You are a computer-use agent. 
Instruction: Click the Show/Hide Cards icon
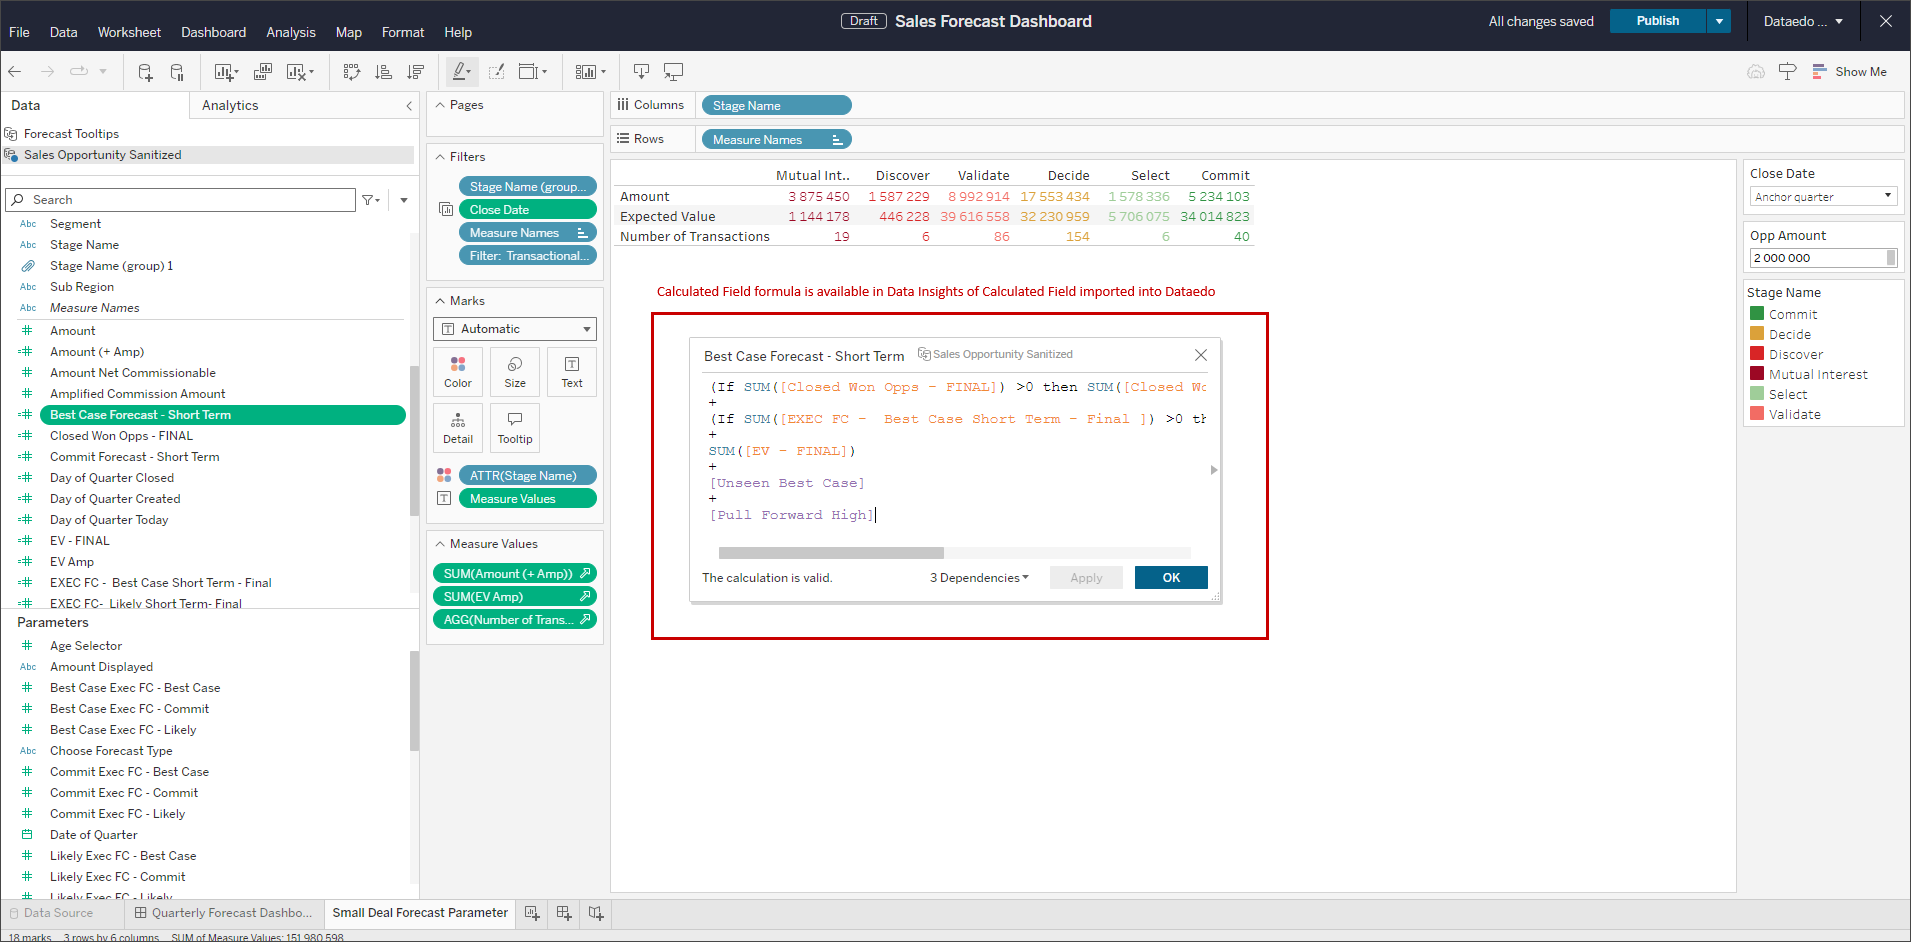tap(590, 72)
